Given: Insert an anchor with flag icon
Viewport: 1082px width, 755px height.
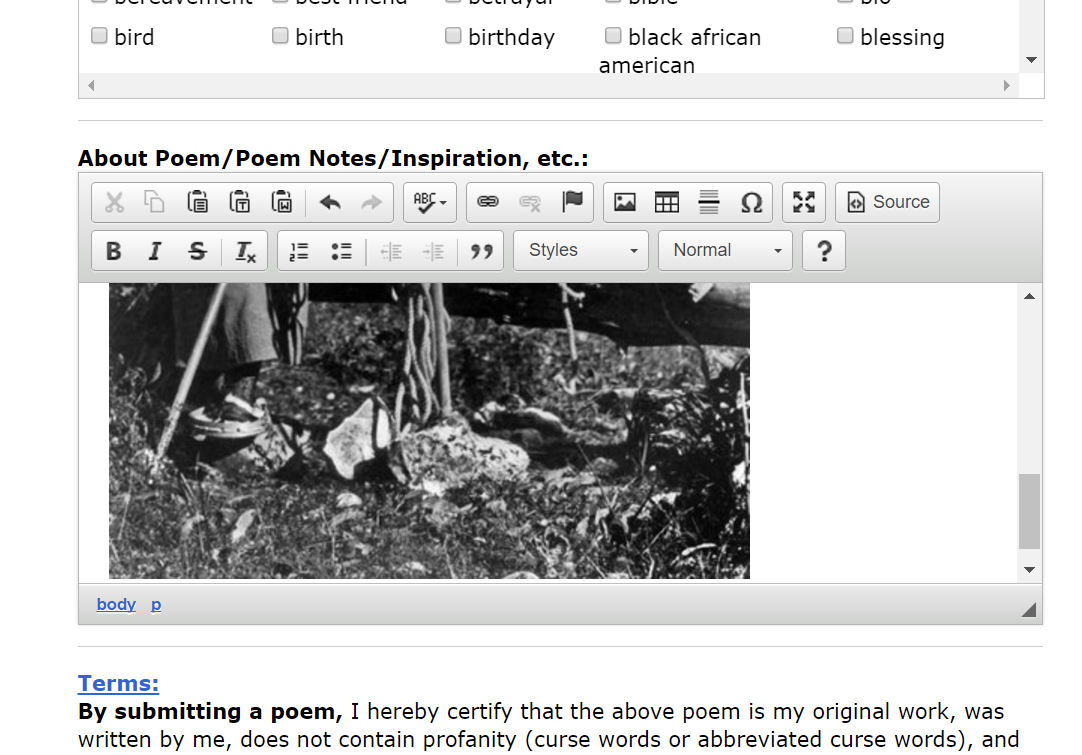Looking at the screenshot, I should click(x=572, y=202).
